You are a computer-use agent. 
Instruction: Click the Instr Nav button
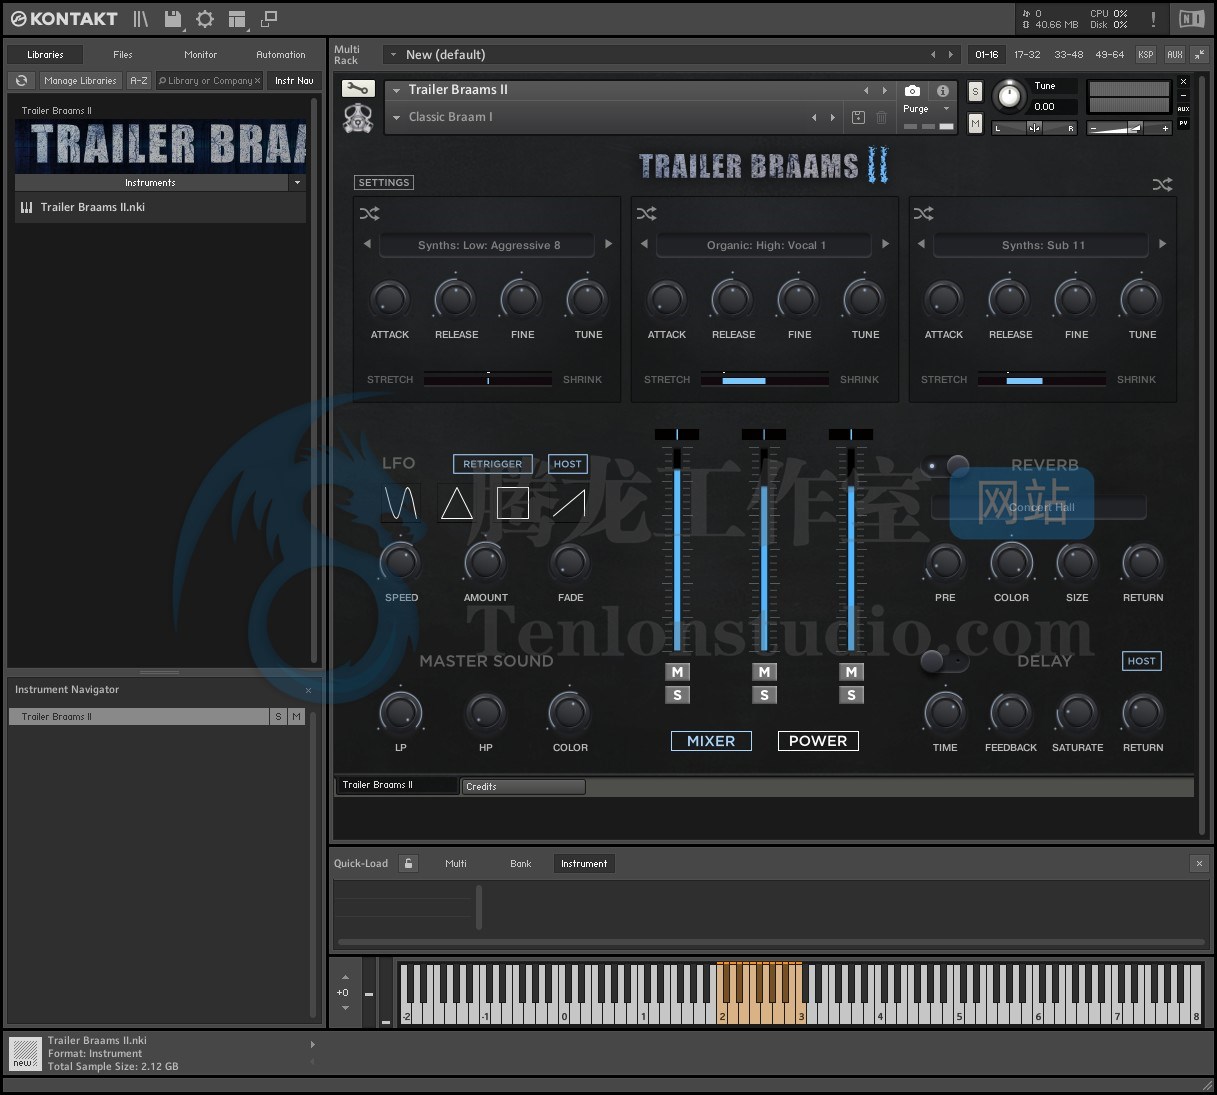294,81
